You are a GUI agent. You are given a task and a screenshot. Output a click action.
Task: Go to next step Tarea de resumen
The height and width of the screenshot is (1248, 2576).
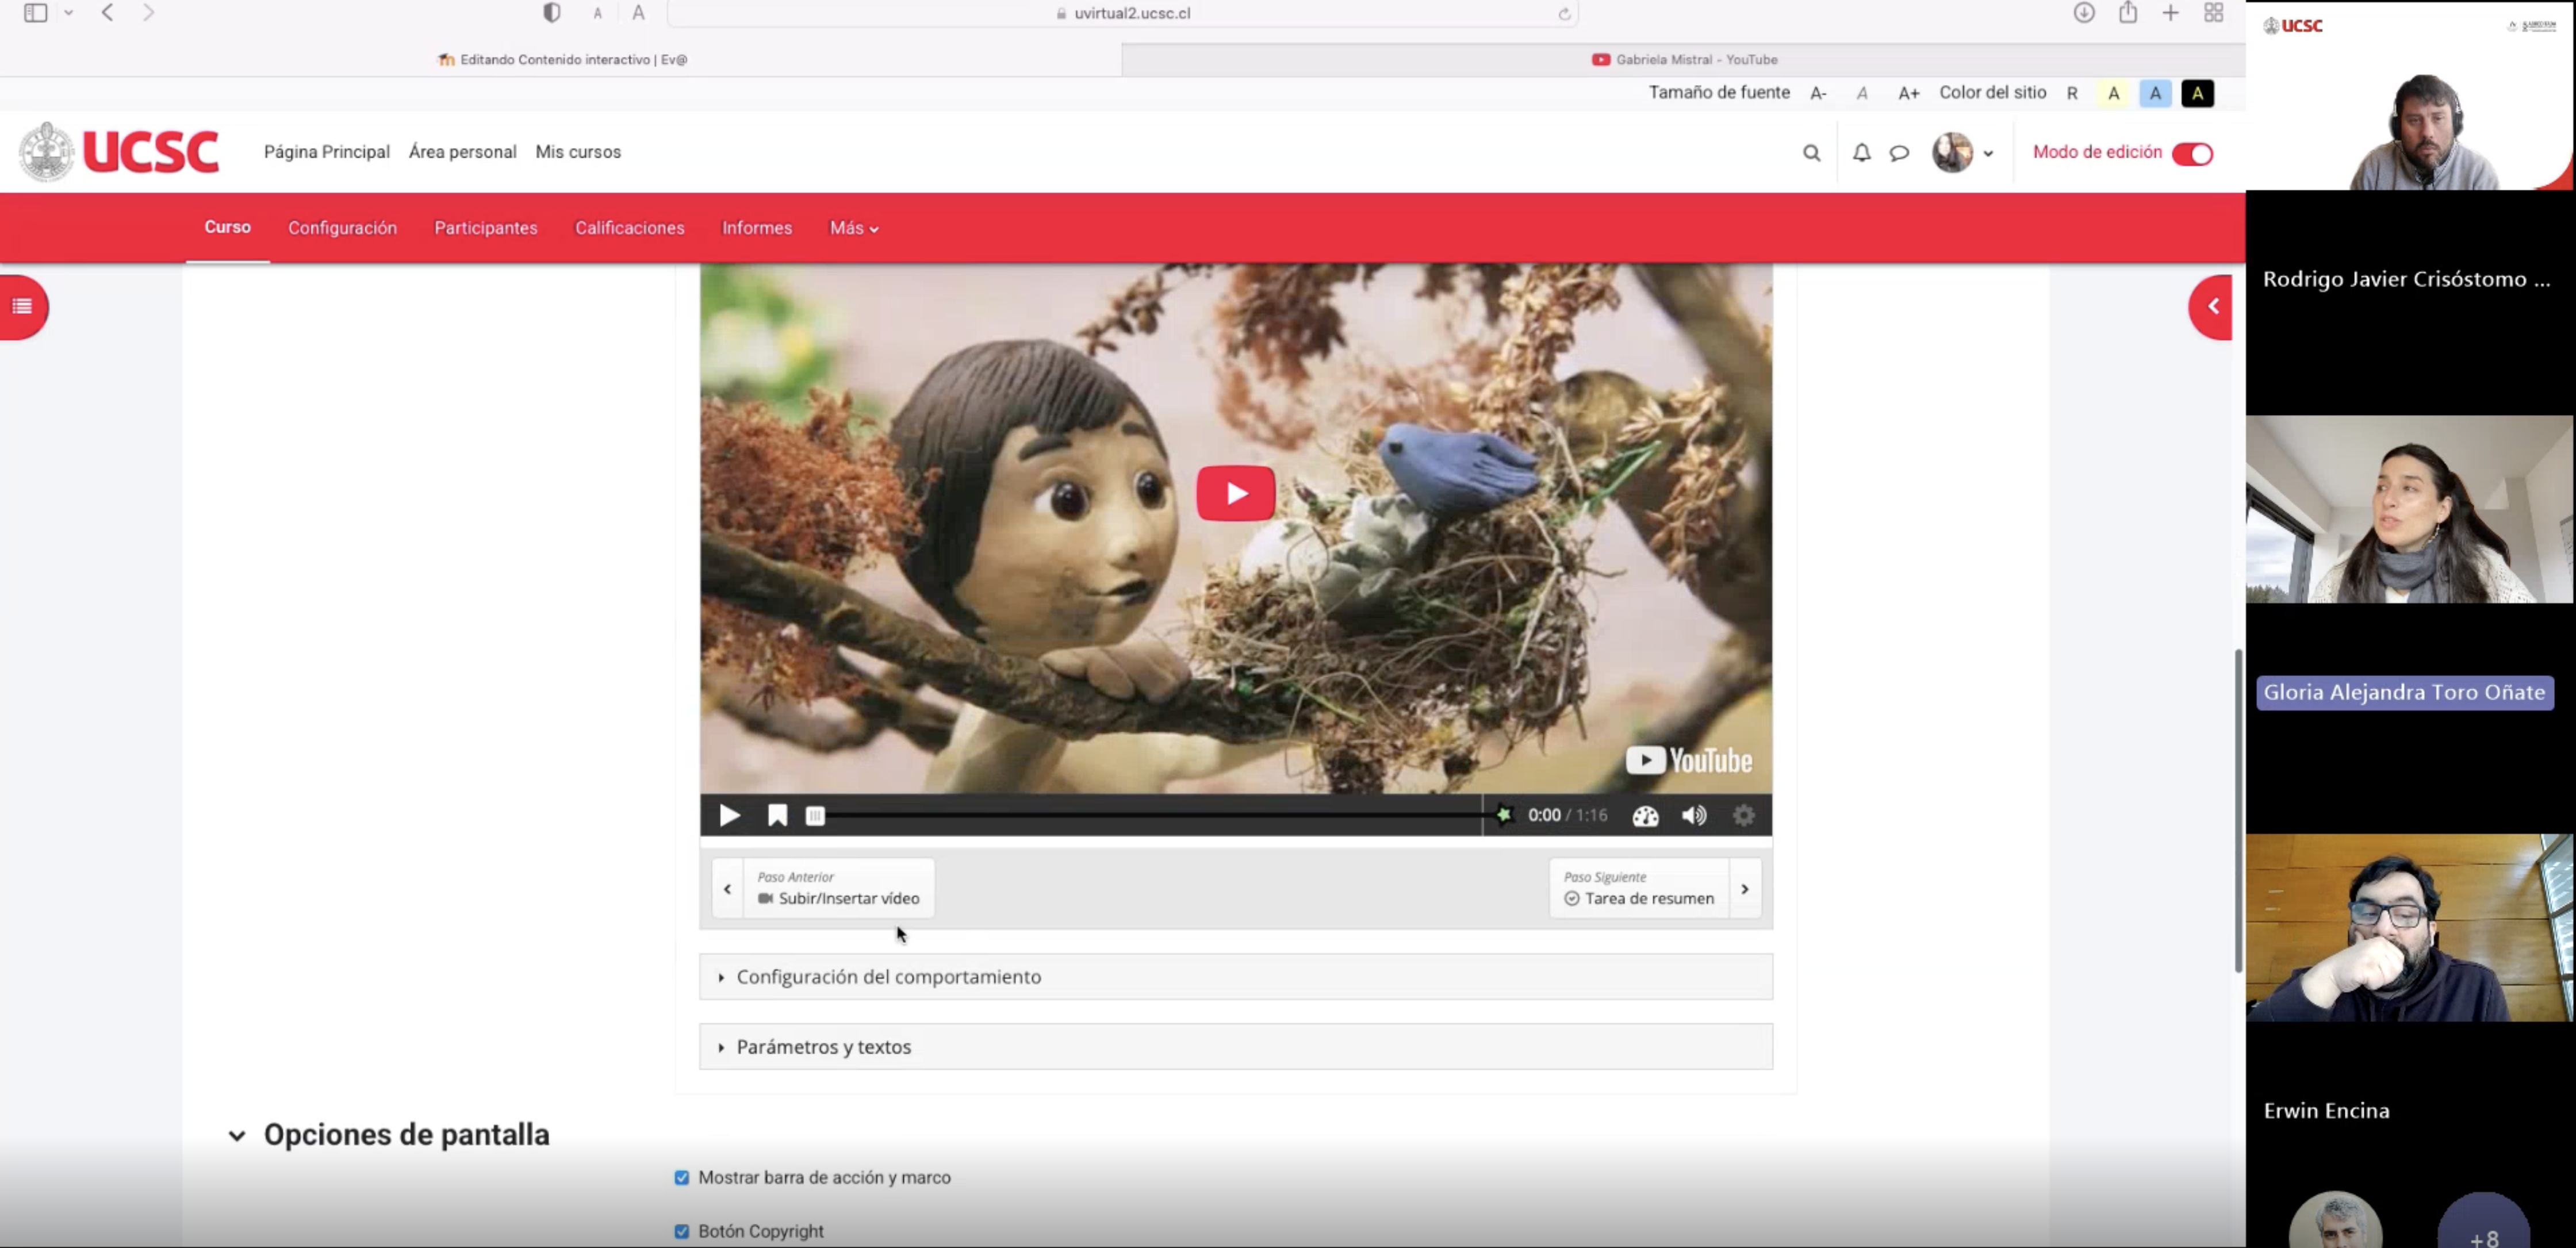(1639, 888)
